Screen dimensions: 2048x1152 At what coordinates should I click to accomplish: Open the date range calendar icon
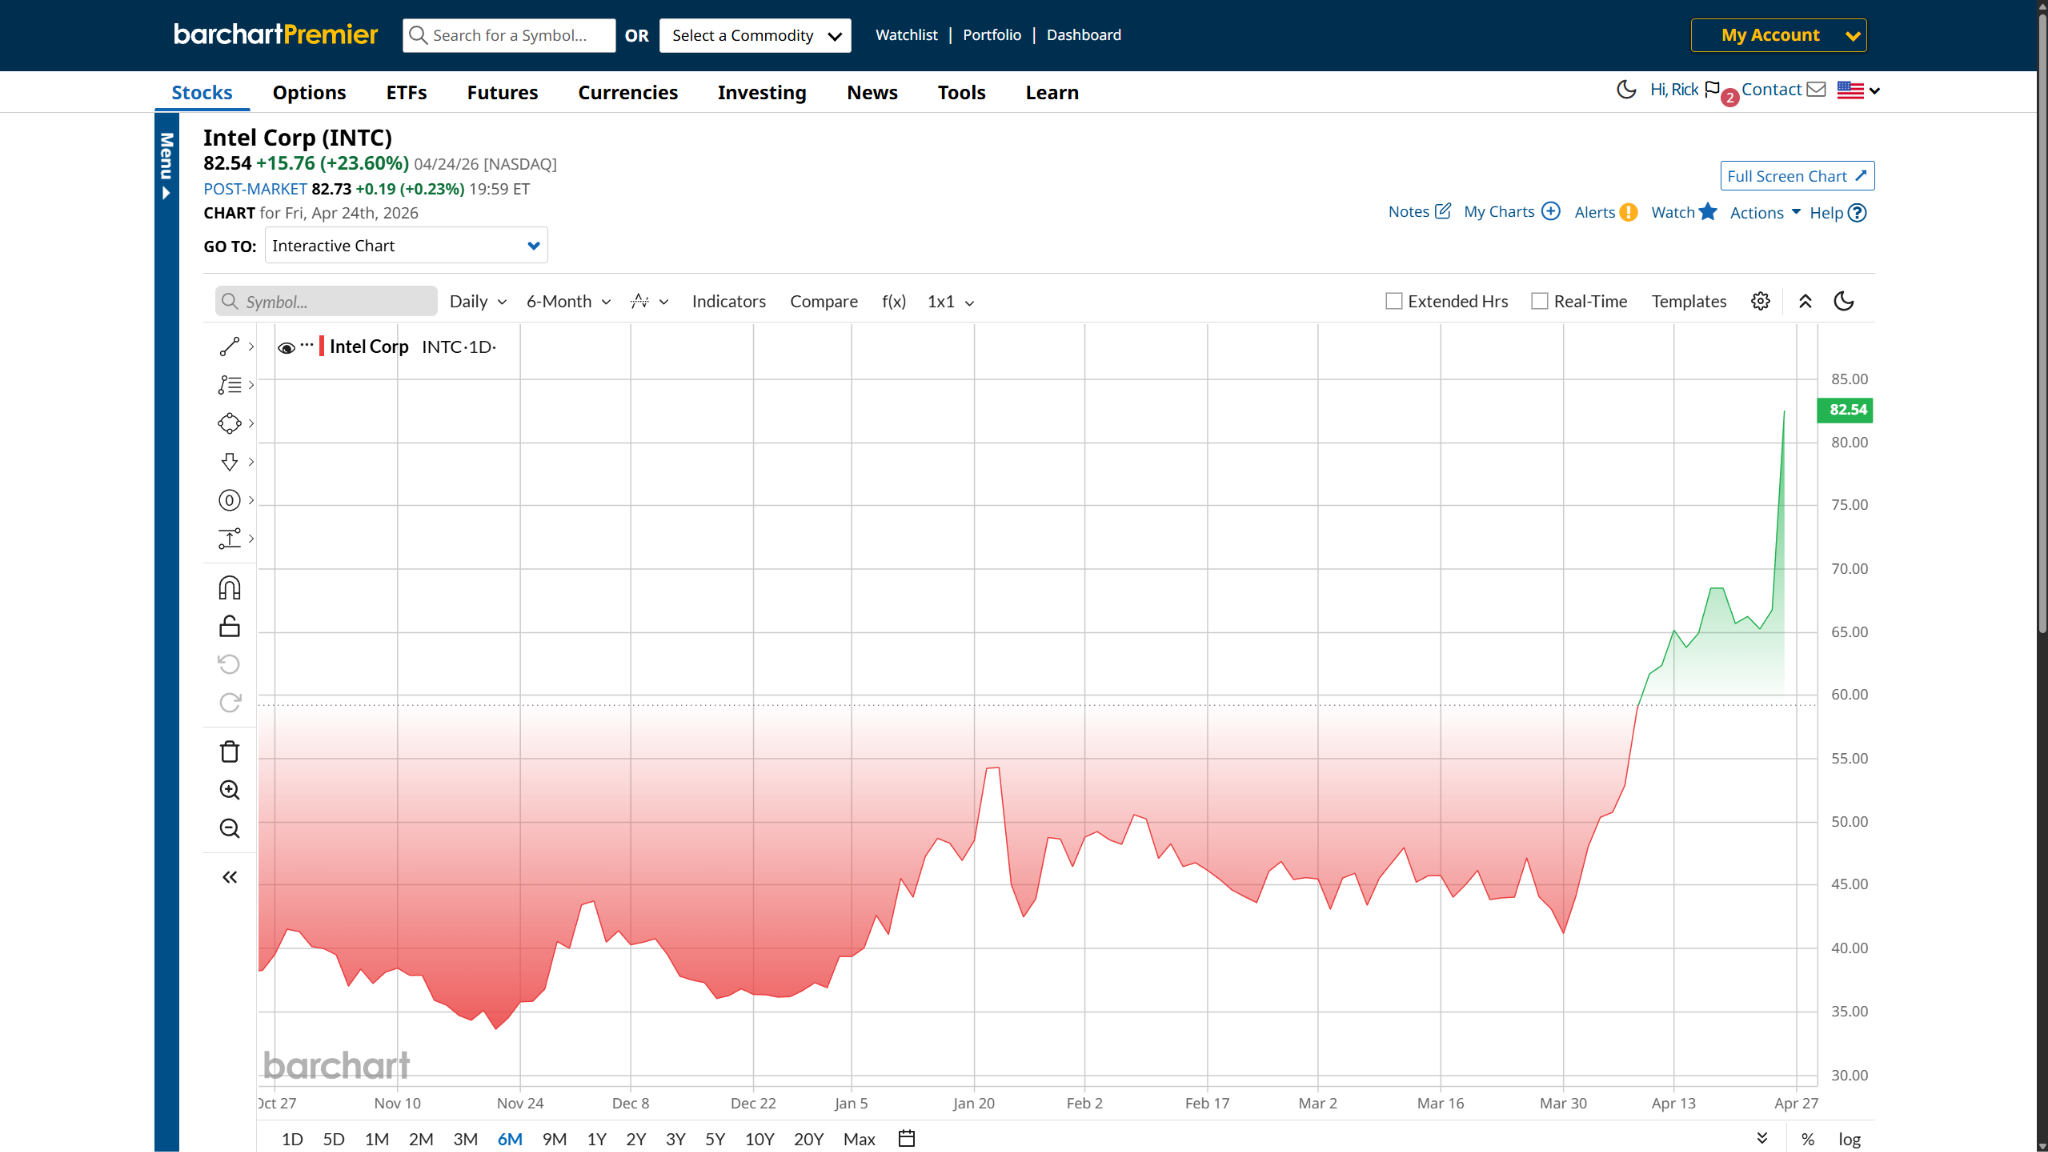[906, 1138]
